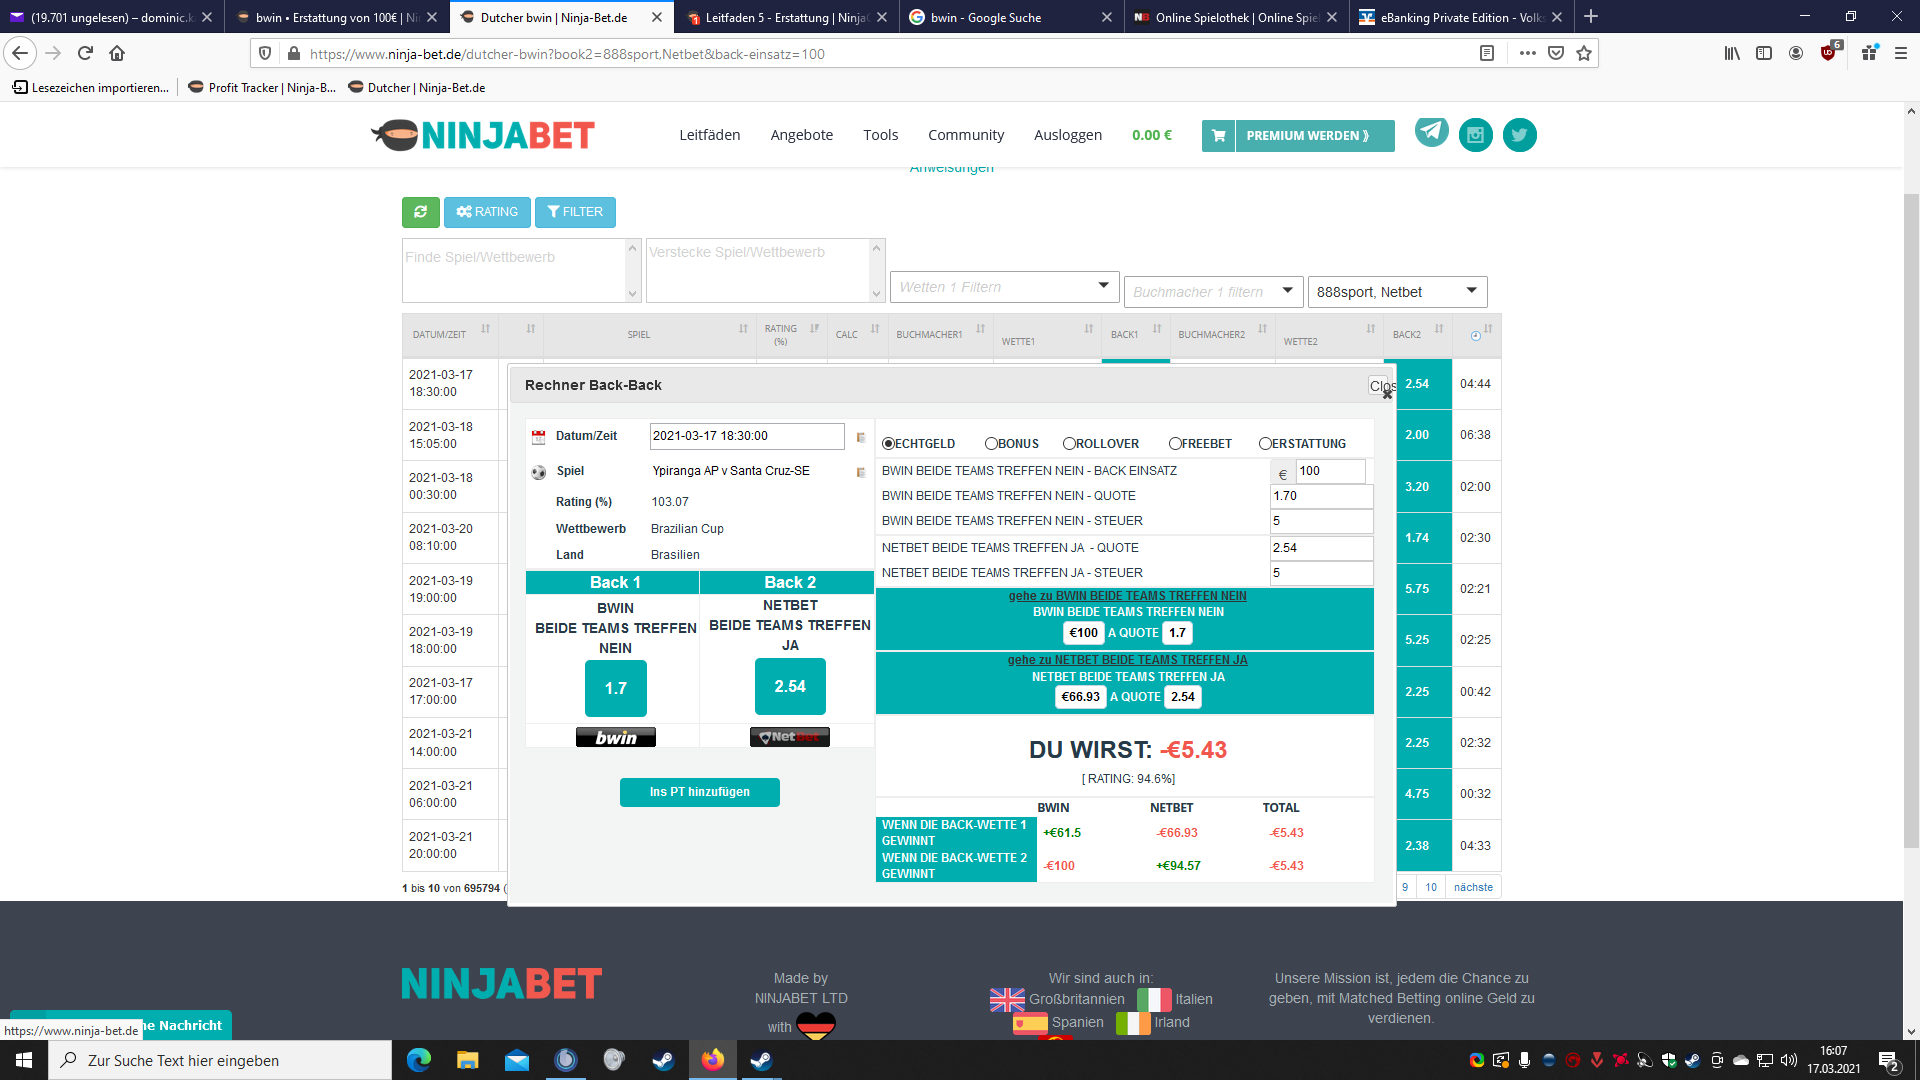Image resolution: width=1920 pixels, height=1080 pixels.
Task: Select the ERSTATTUNG radio option
Action: coord(1265,444)
